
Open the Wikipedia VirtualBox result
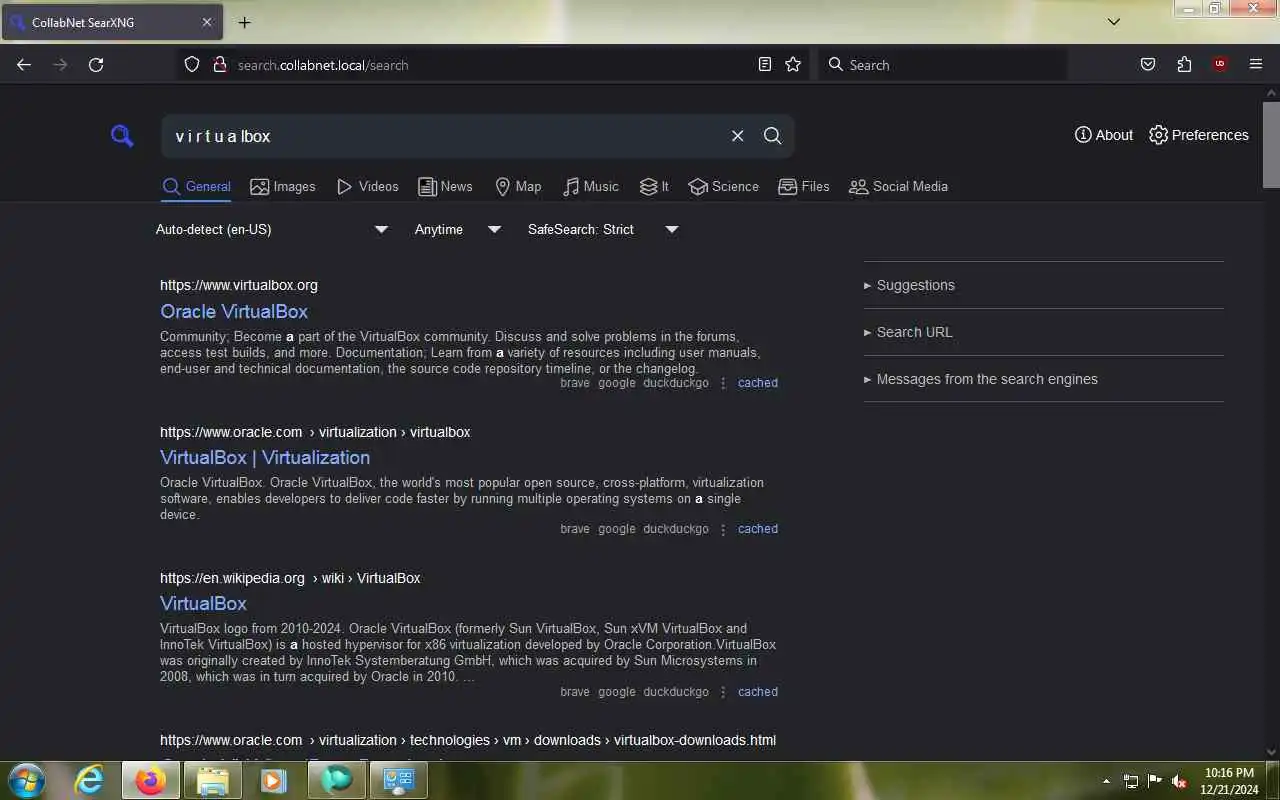pyautogui.click(x=203, y=603)
